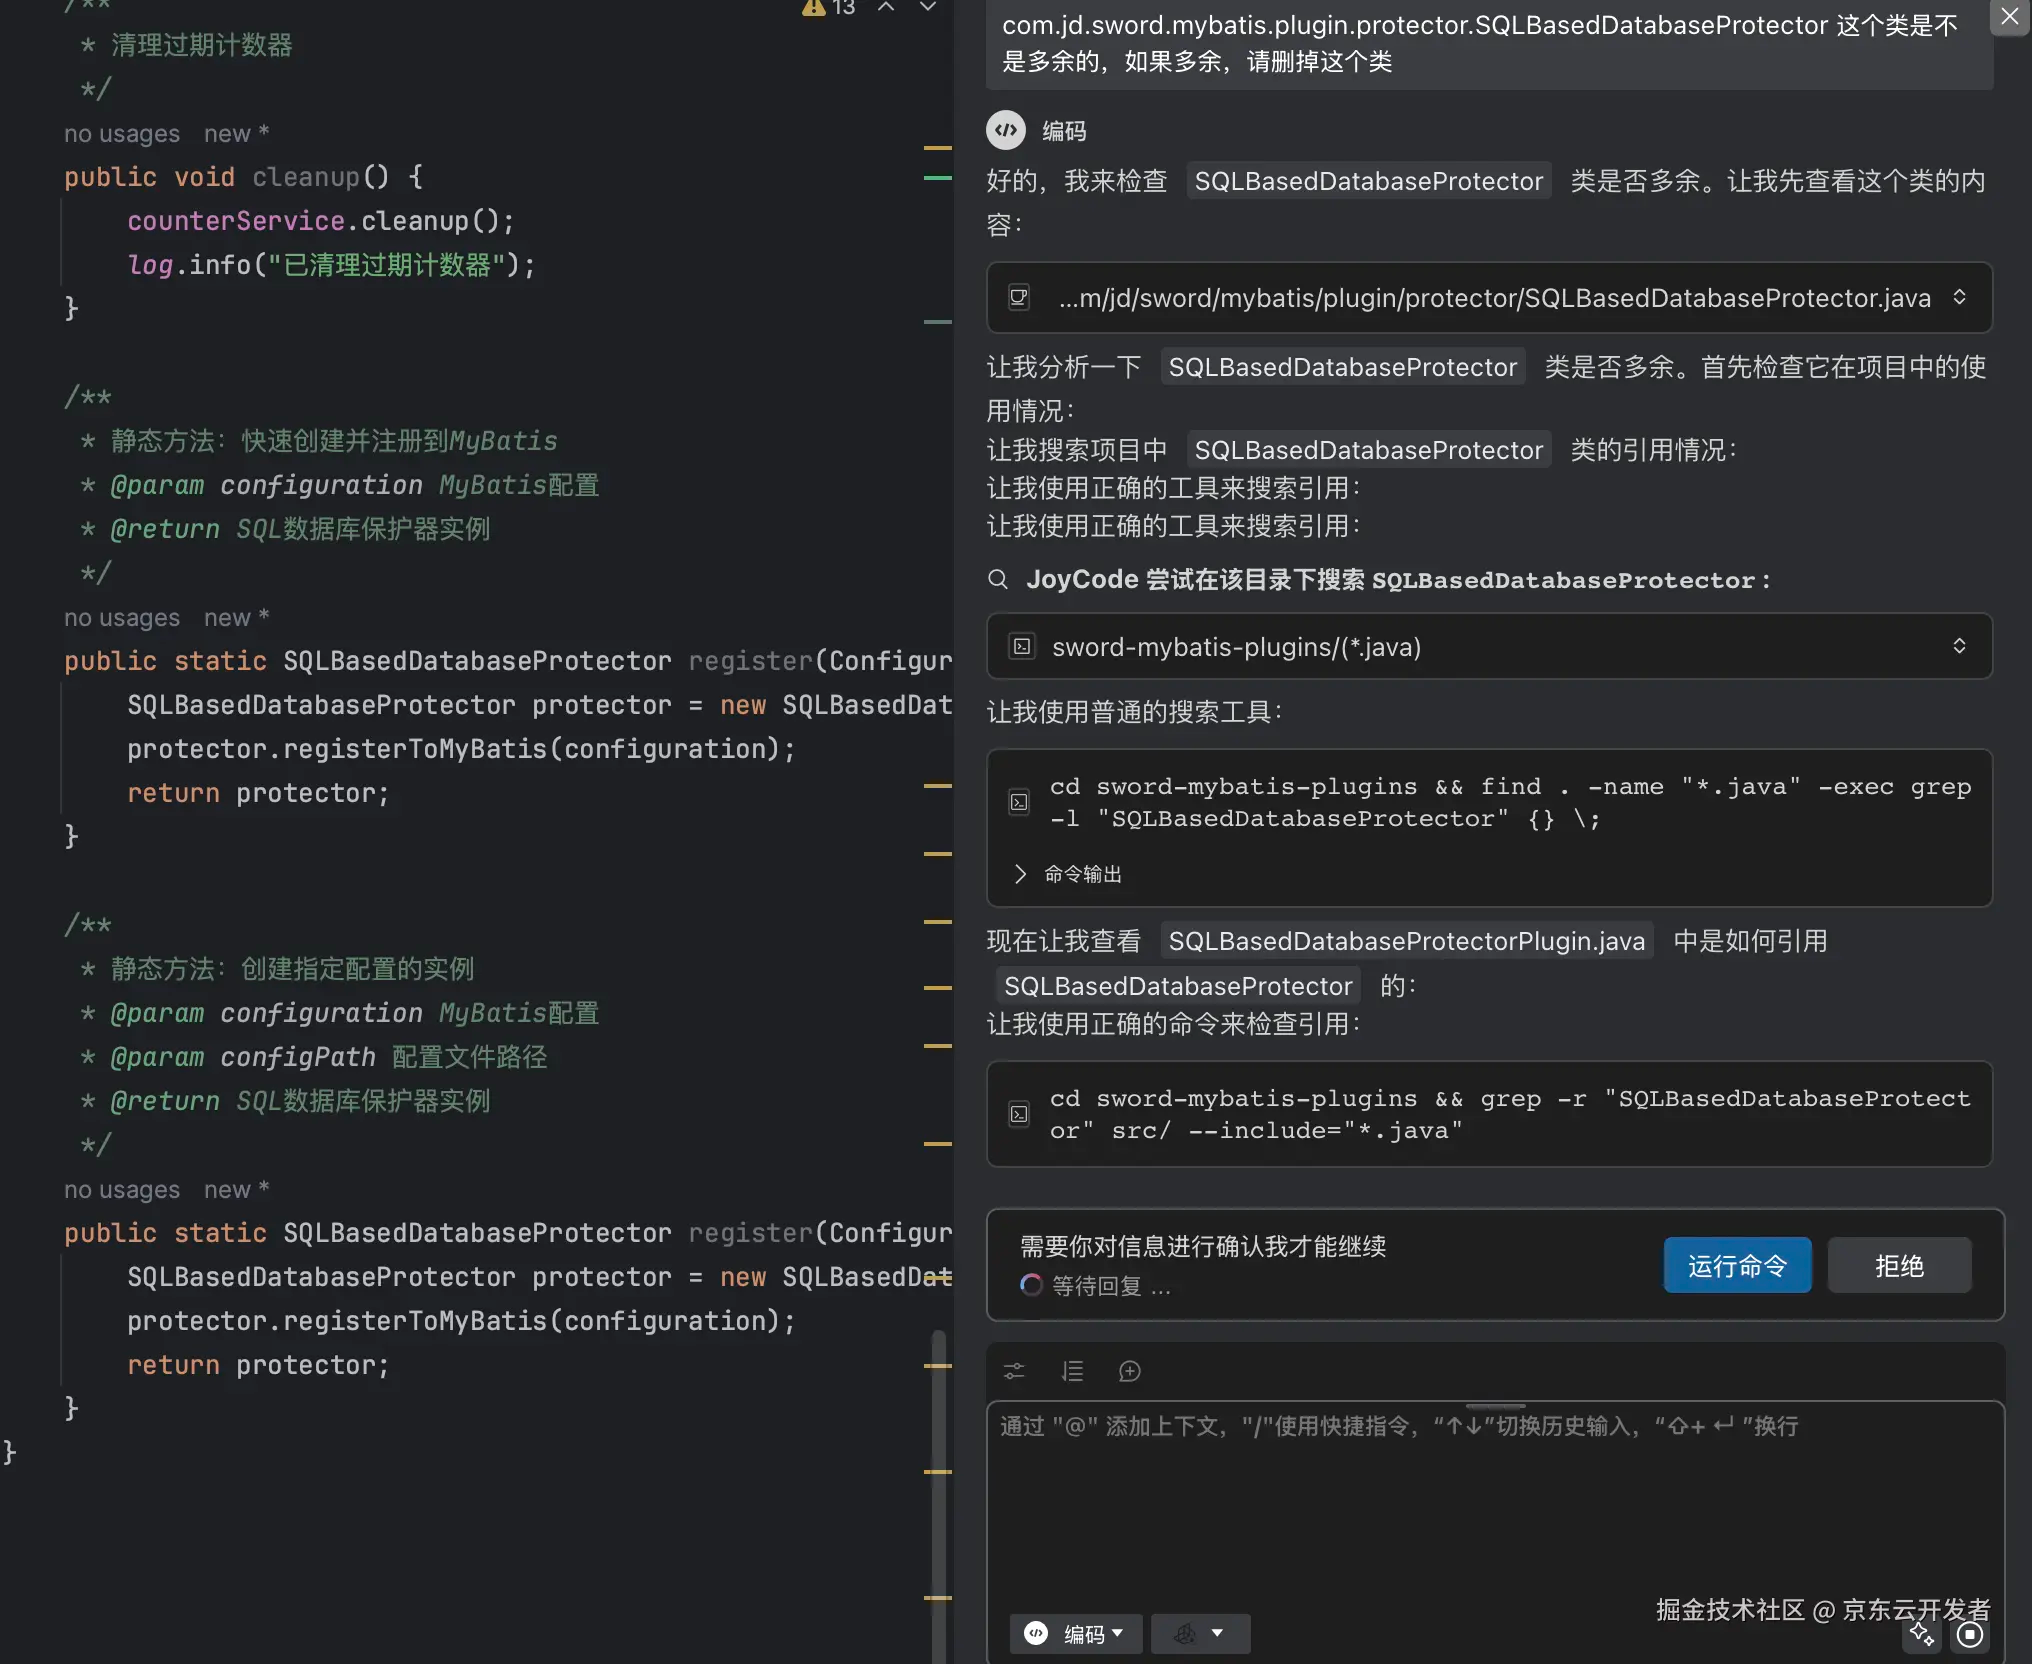The height and width of the screenshot is (1664, 2032).
Task: Expand the sword-mybatis-plugins search result block
Action: (x=1959, y=646)
